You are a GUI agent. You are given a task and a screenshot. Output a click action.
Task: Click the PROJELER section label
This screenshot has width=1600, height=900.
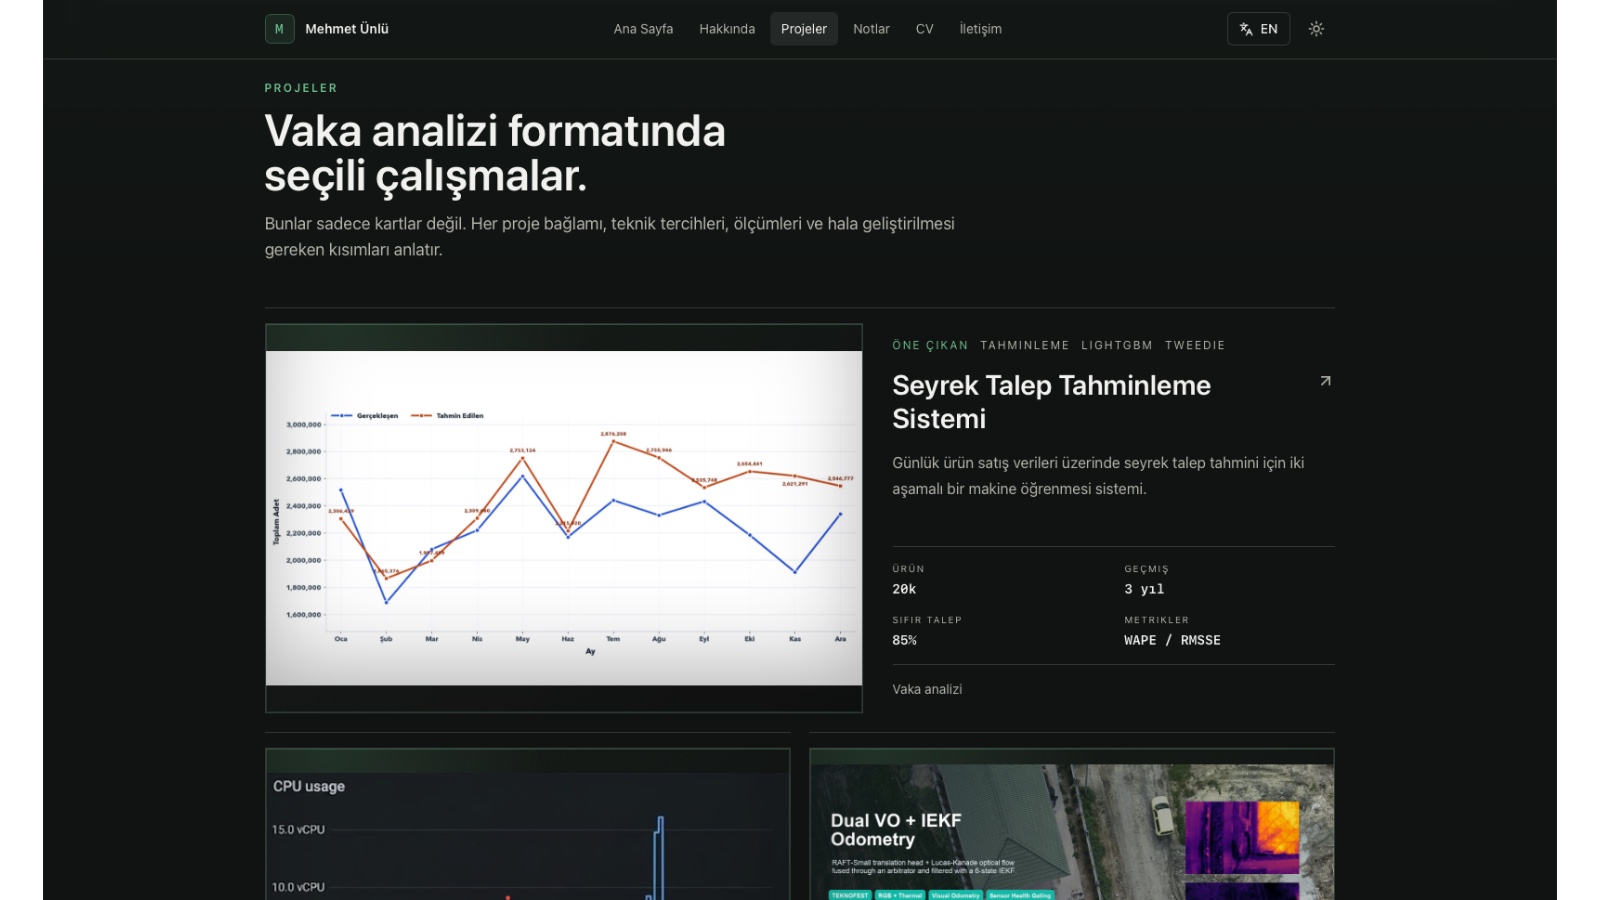(x=301, y=88)
